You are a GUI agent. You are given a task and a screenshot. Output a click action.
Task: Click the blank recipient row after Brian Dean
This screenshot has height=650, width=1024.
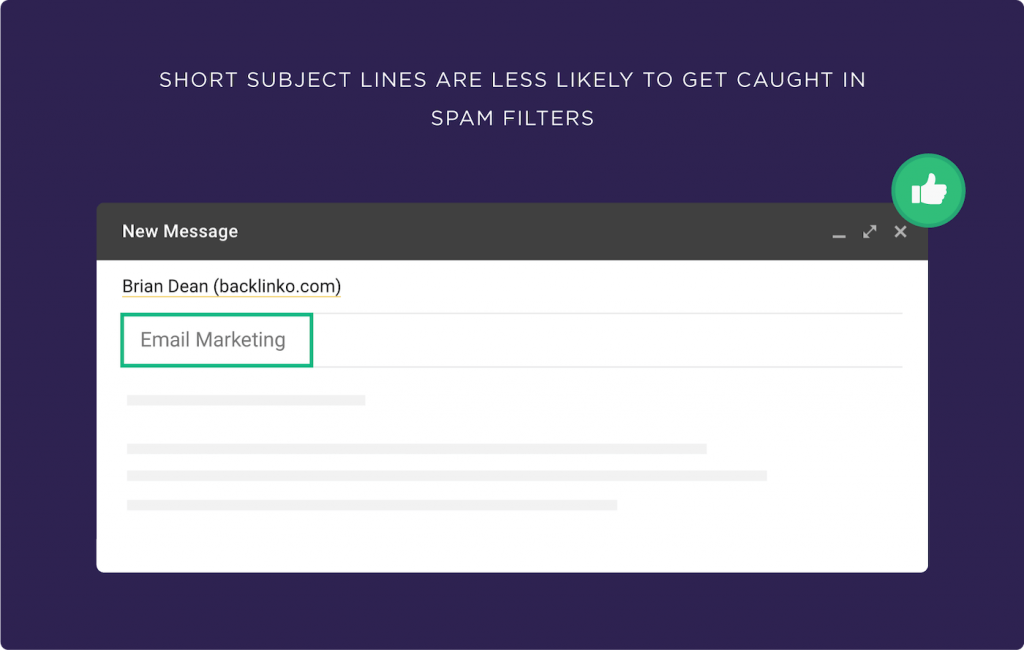pos(620,286)
